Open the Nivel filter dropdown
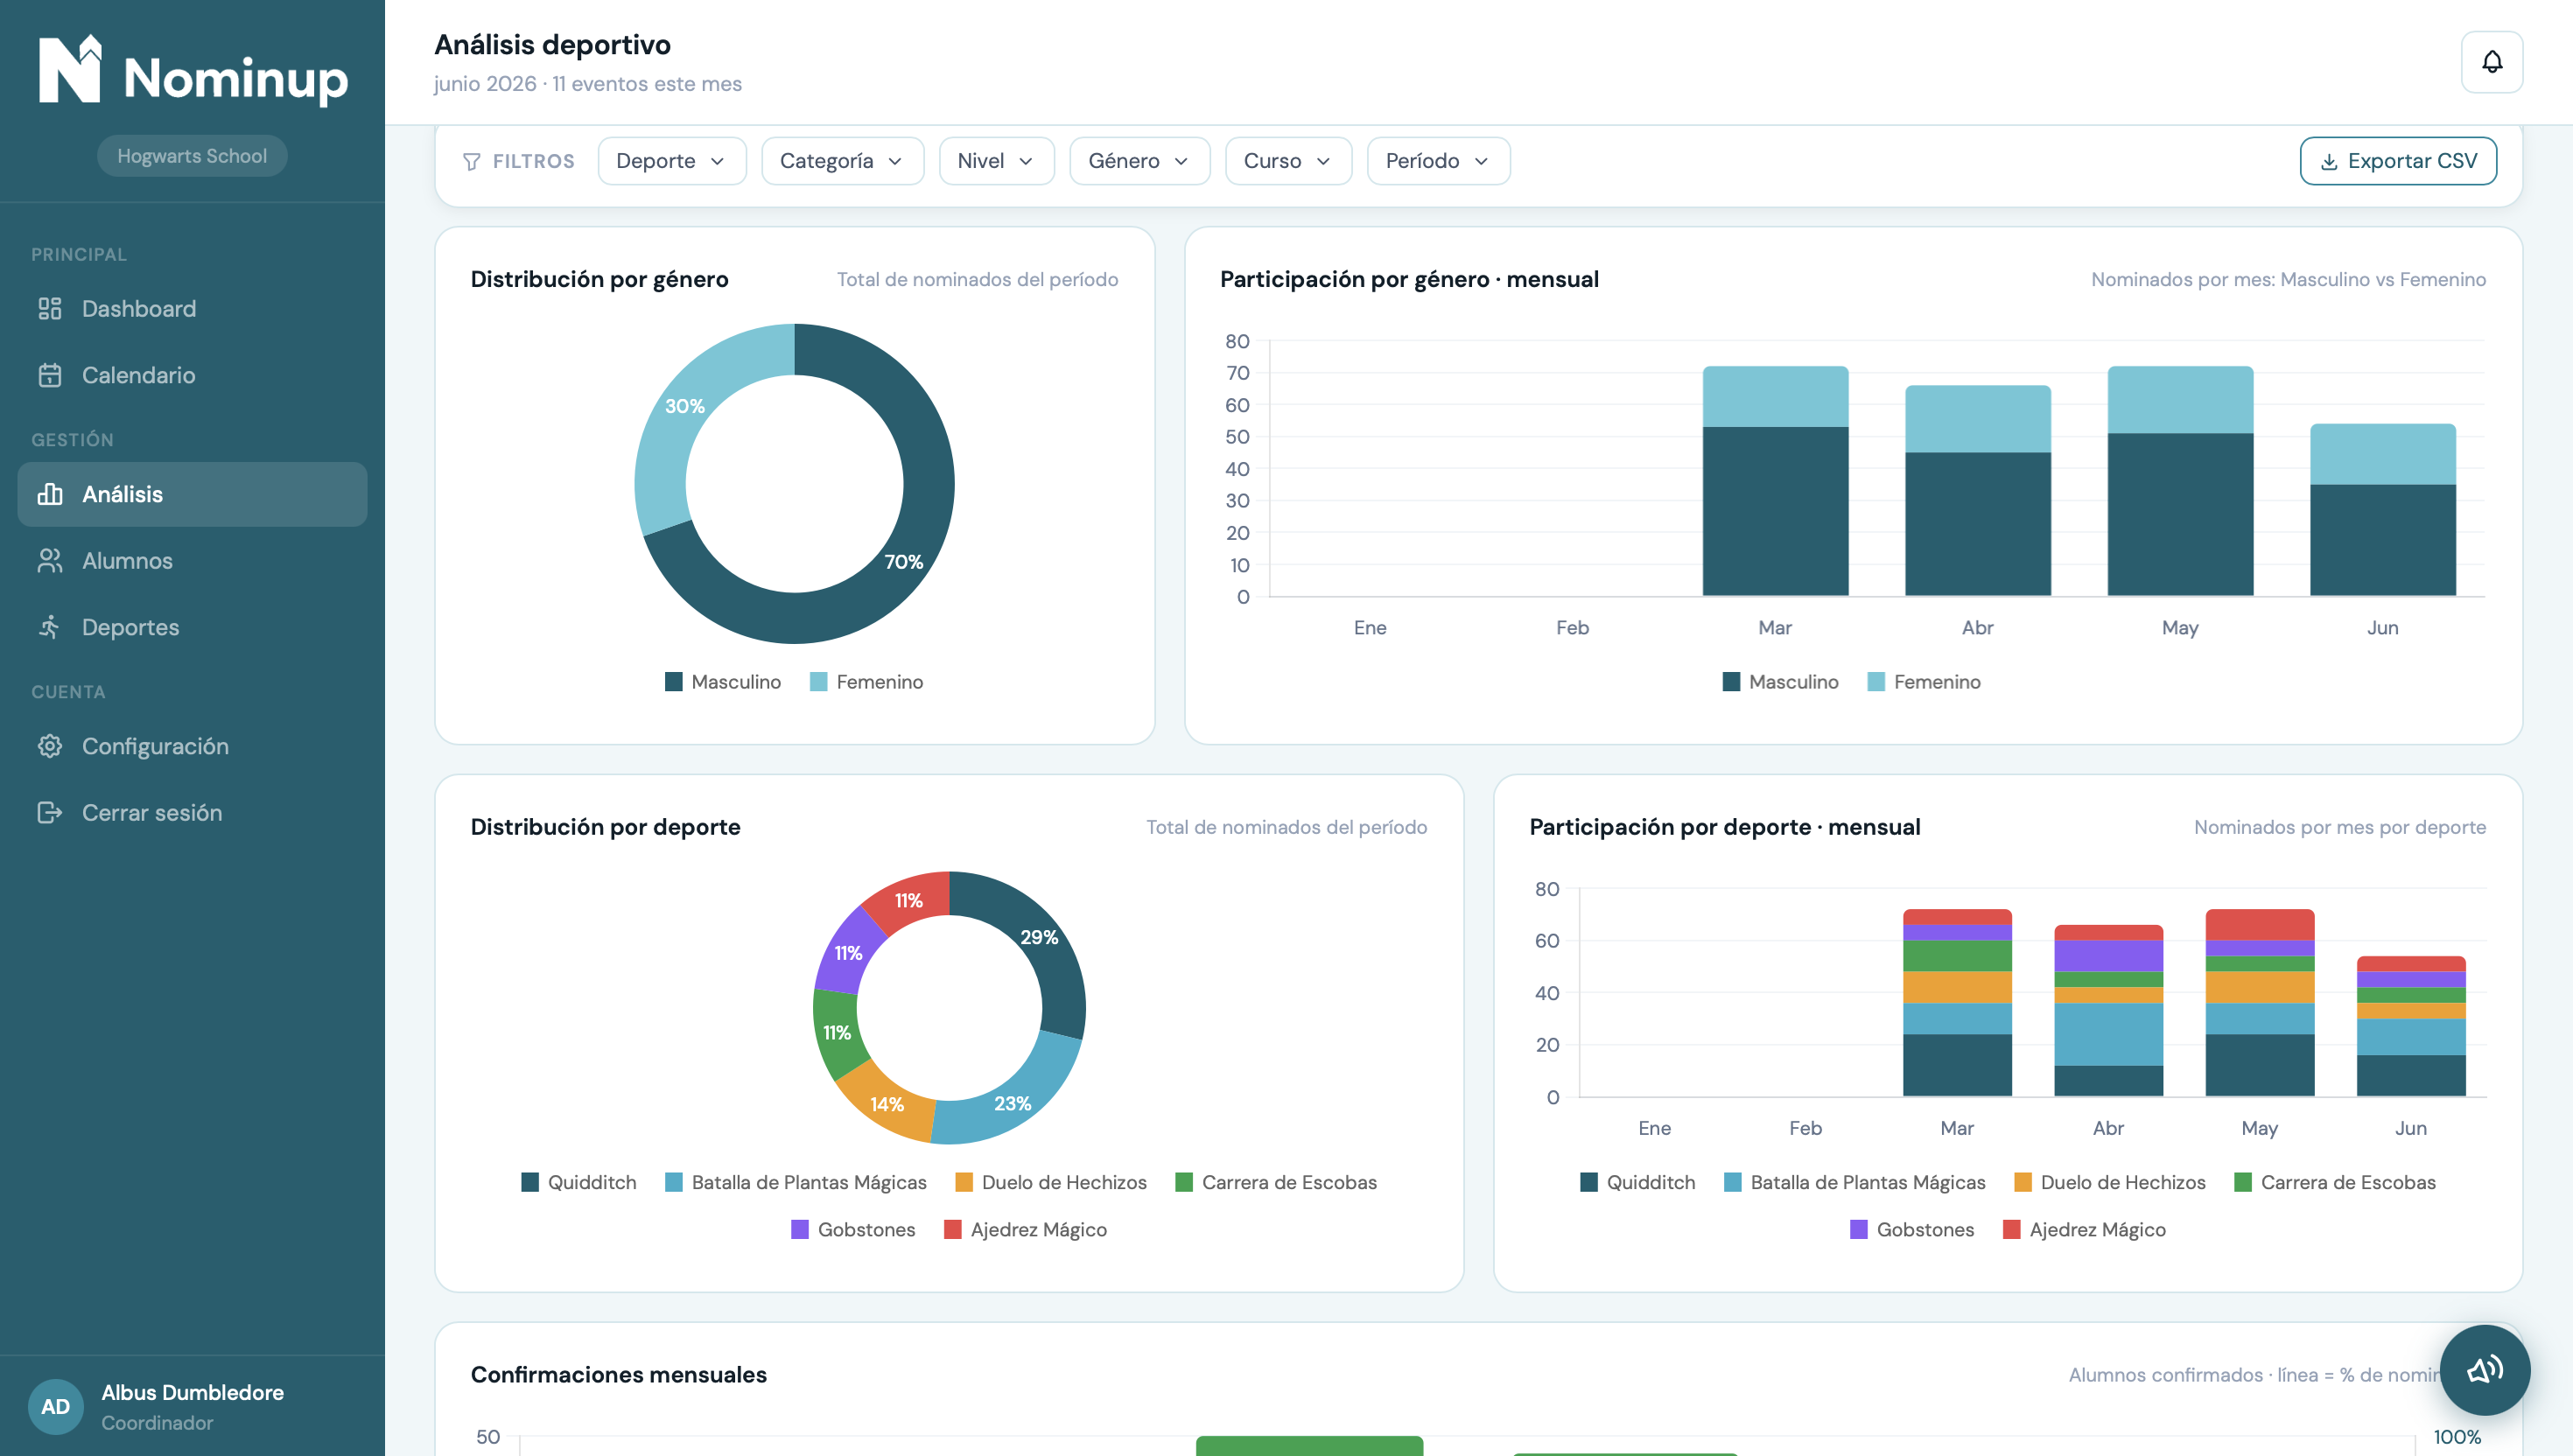Screen dimensions: 2573x1456 coord(996,161)
